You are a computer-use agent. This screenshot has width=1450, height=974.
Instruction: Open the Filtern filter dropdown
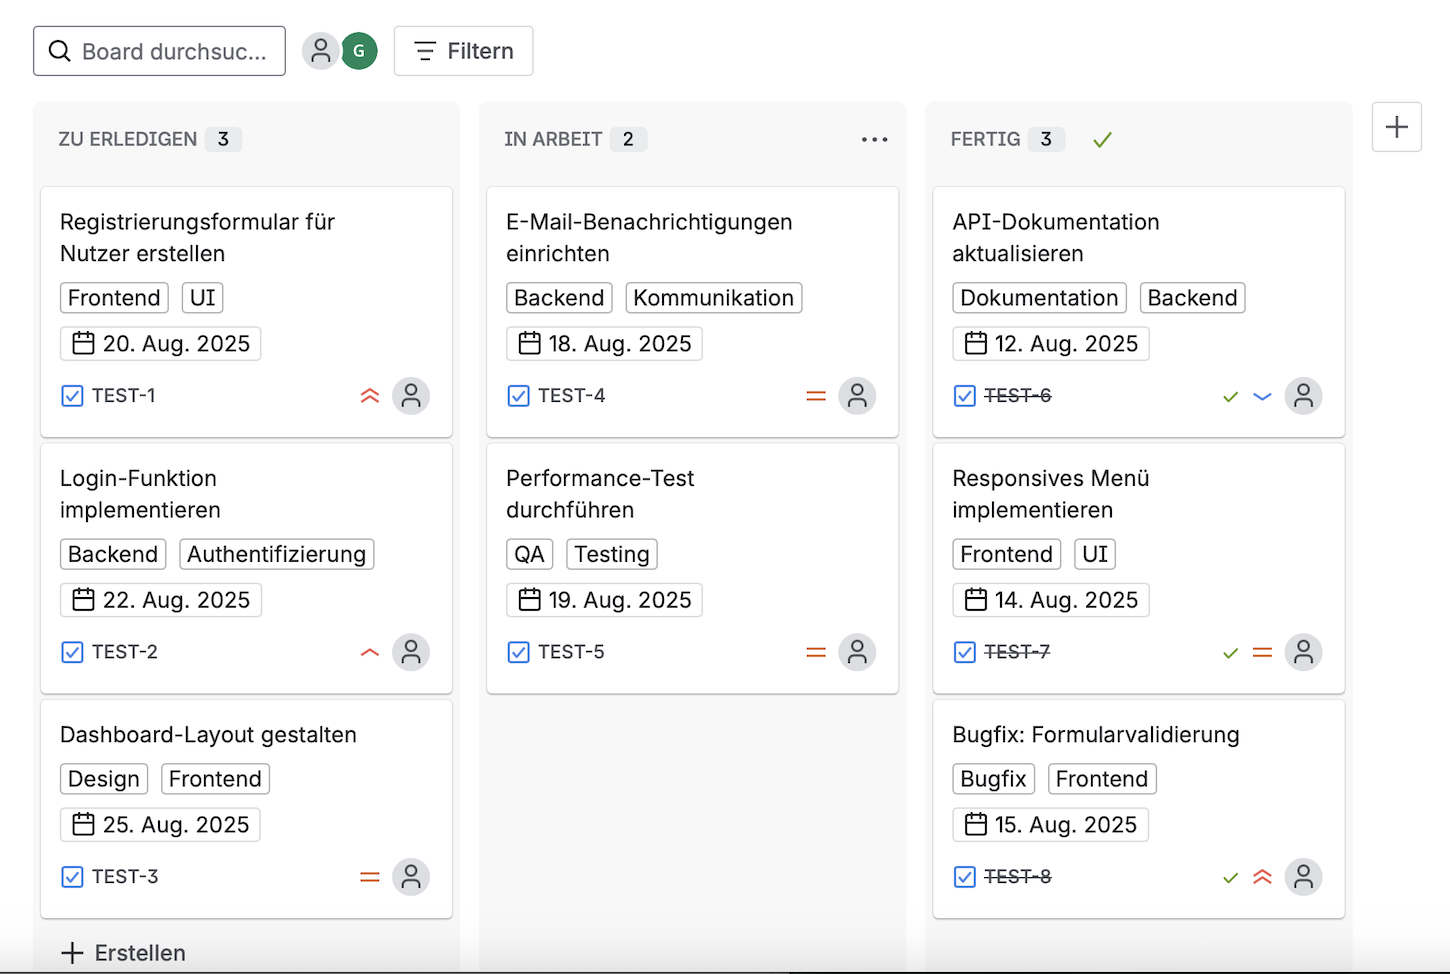463,51
